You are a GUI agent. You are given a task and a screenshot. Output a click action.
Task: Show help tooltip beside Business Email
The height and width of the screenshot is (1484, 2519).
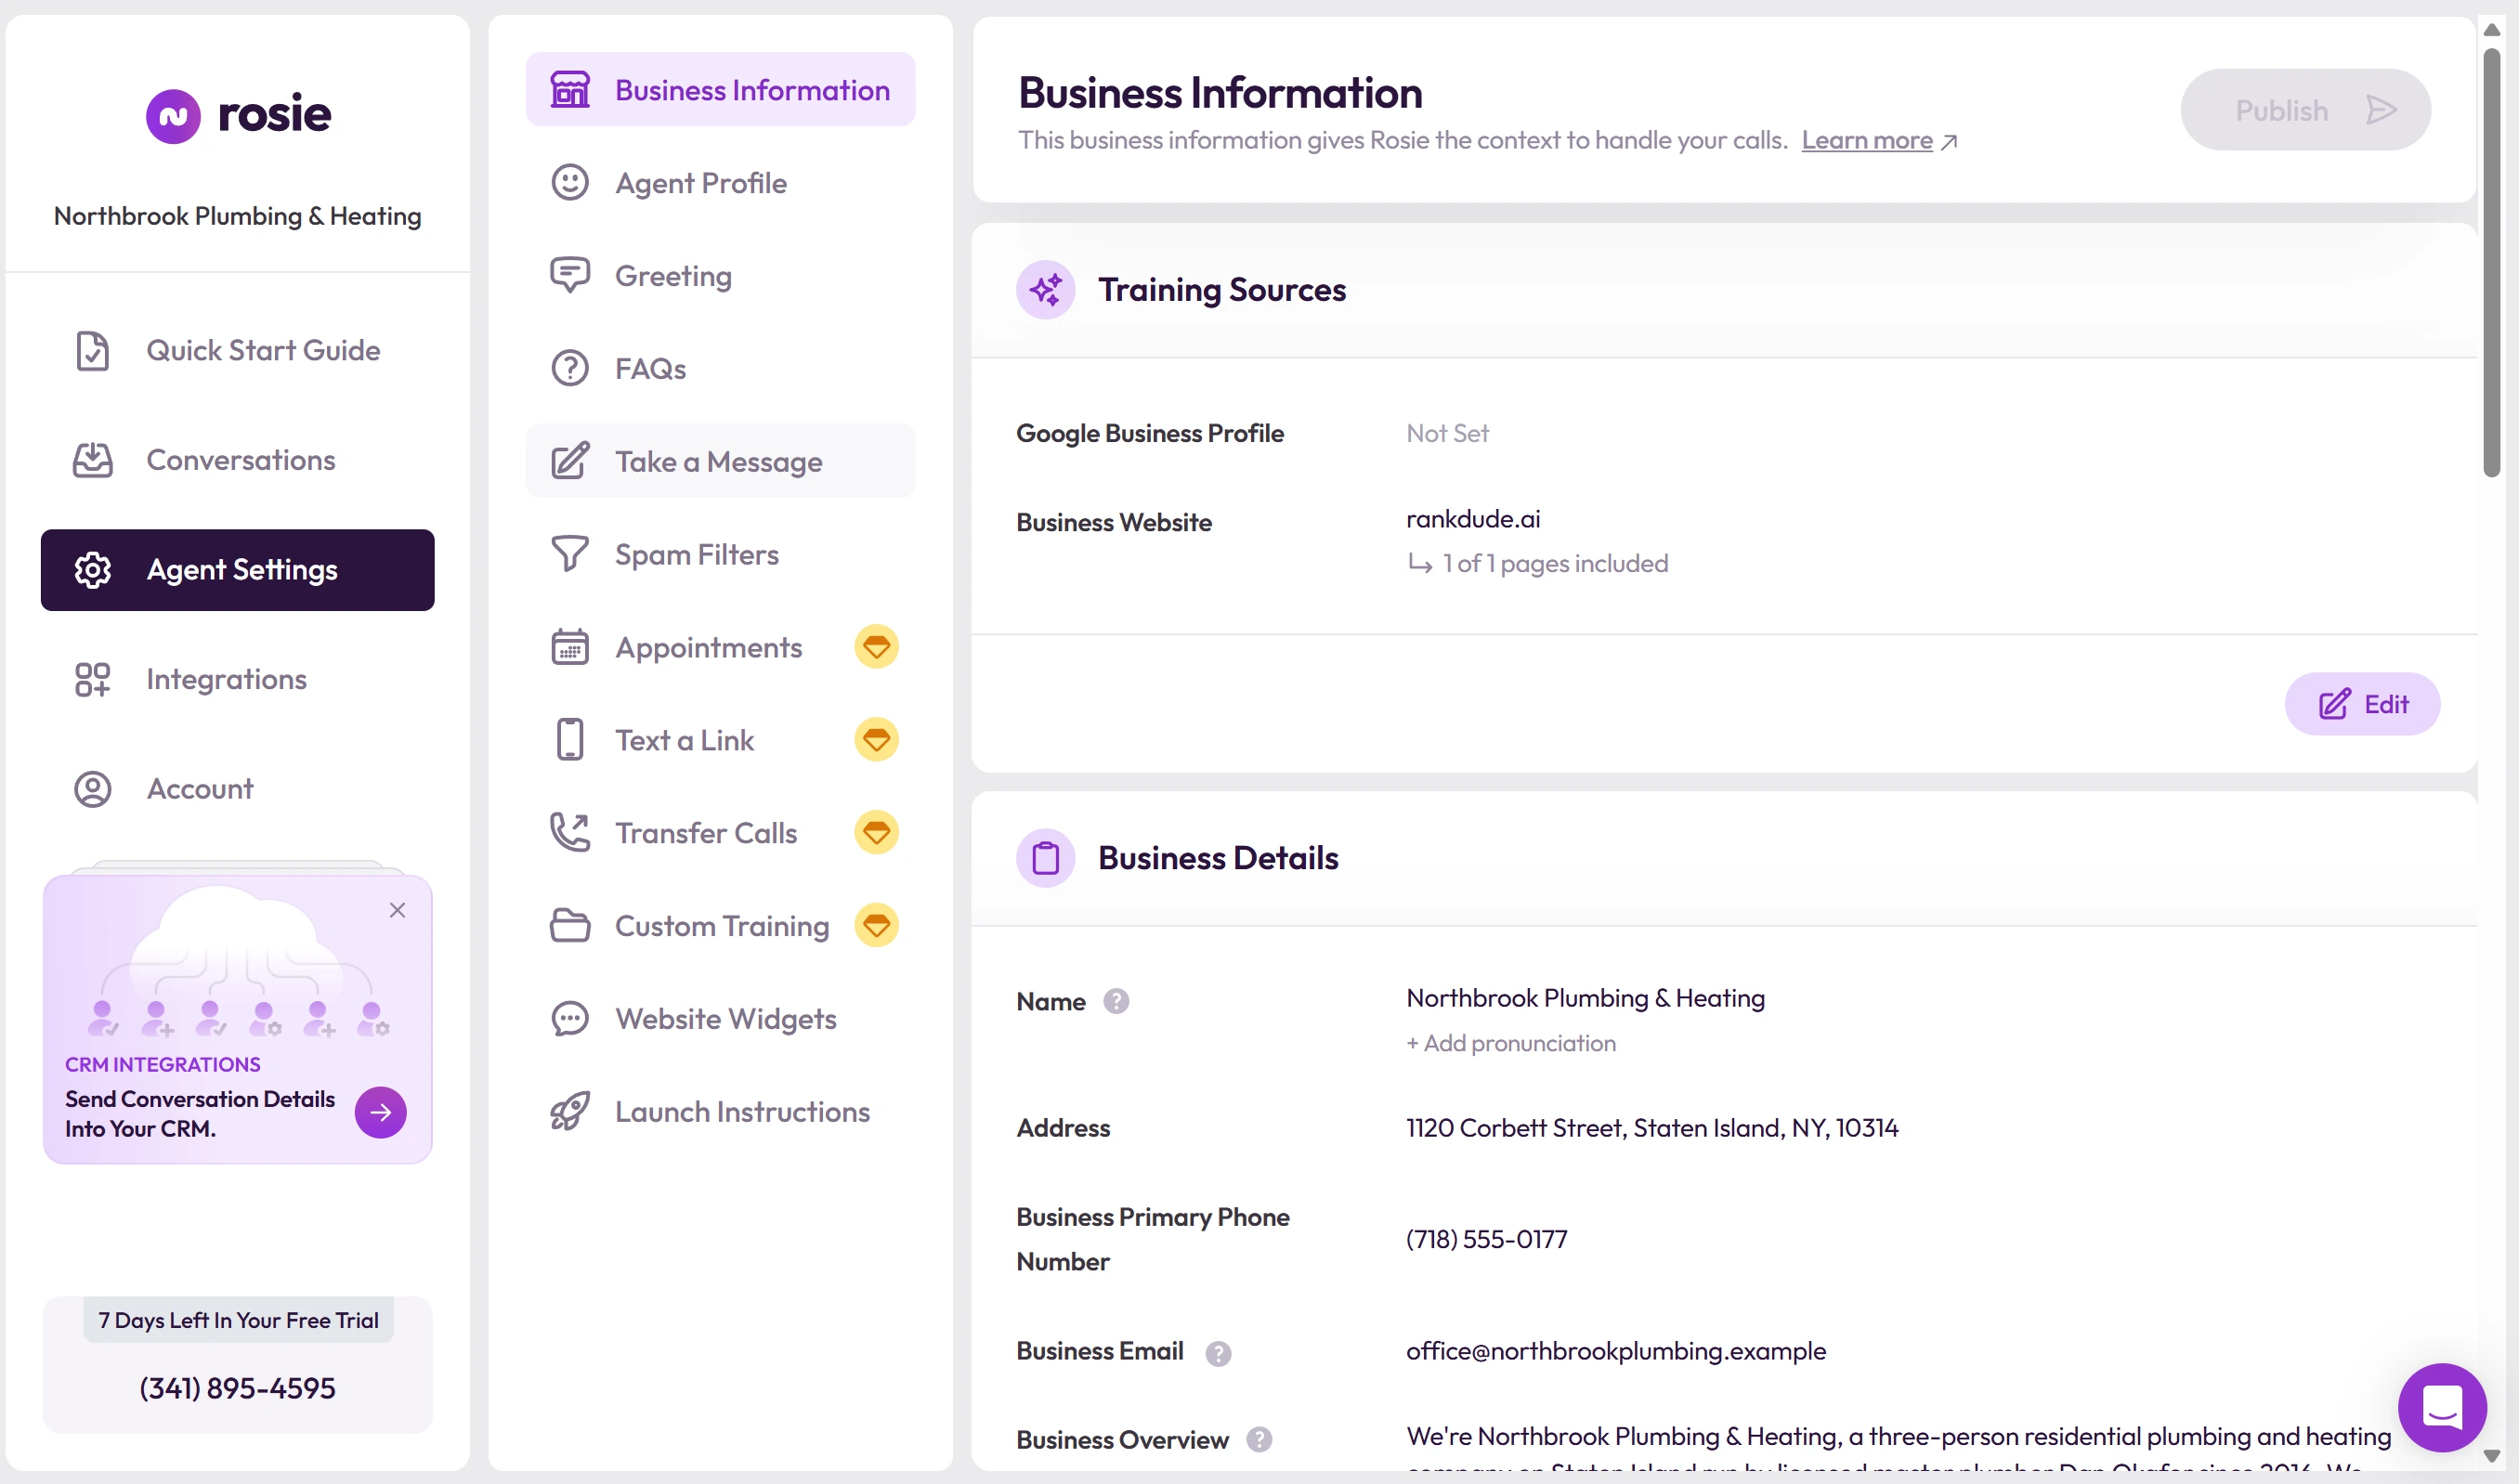coord(1218,1354)
